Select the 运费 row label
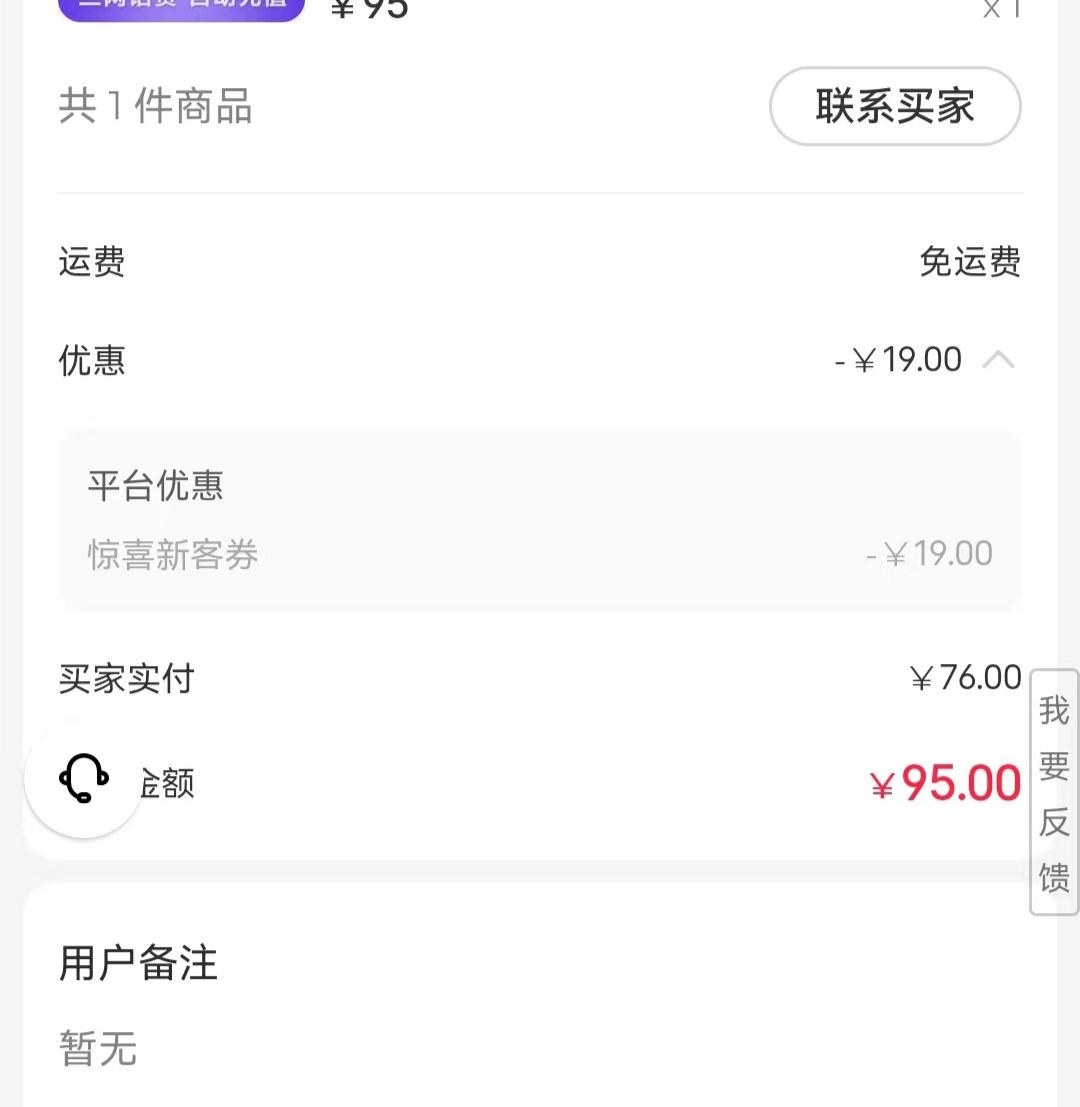This screenshot has width=1080, height=1107. click(92, 263)
